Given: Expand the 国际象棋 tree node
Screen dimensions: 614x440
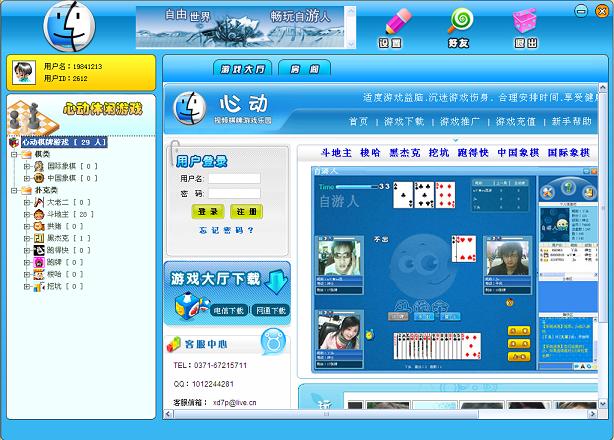Looking at the screenshot, I should (27, 166).
